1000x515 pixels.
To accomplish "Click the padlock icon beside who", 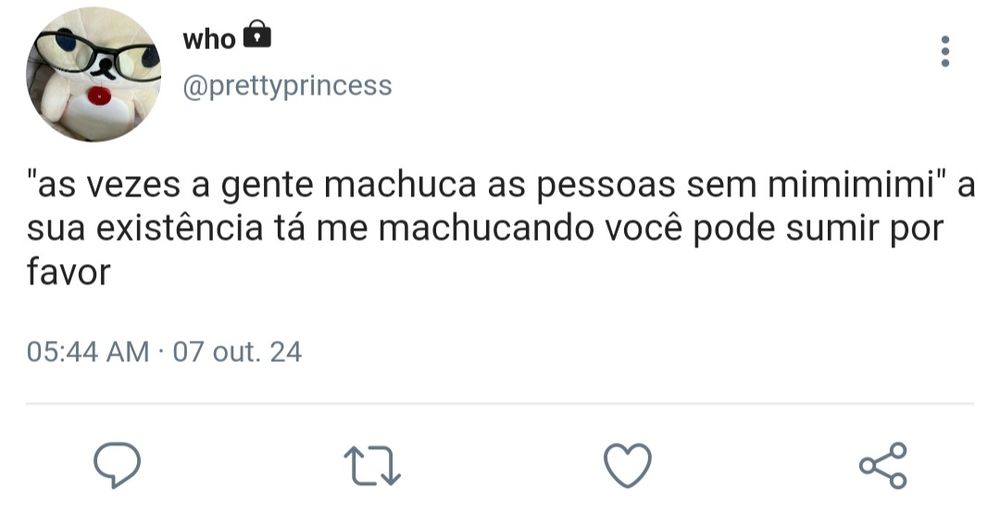I will [x=258, y=37].
